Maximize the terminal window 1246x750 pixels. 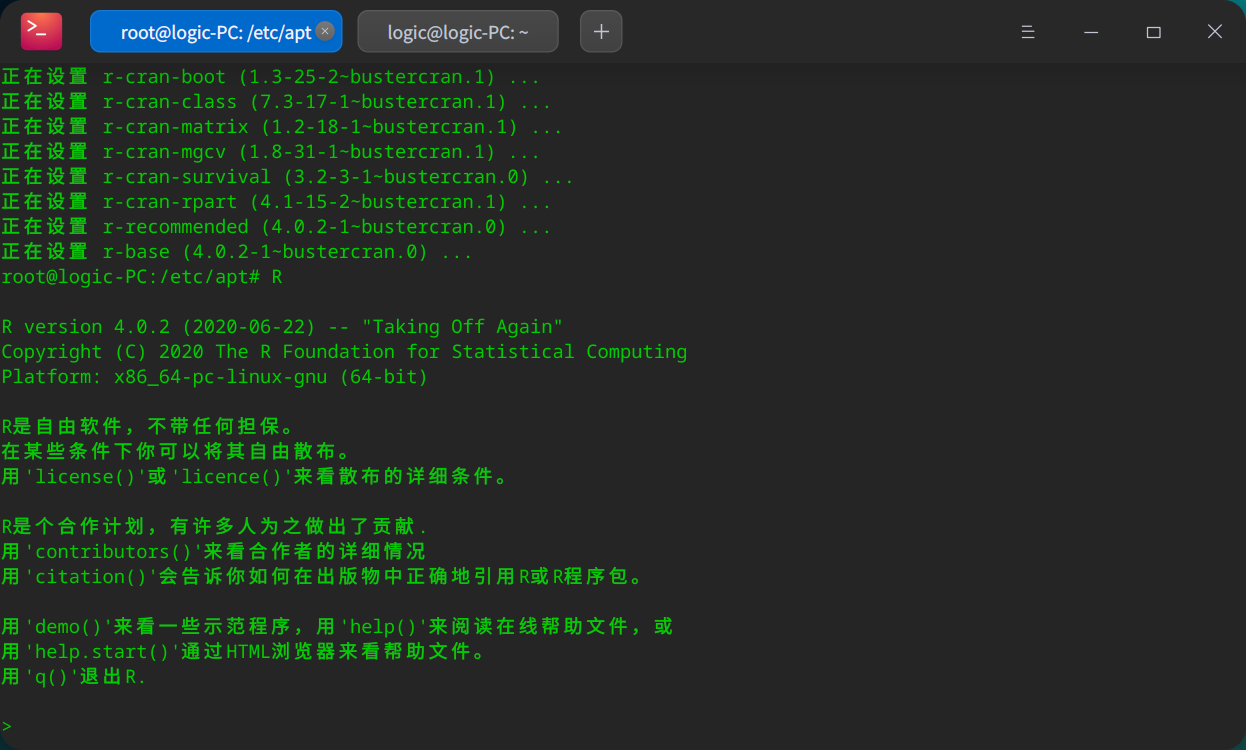(x=1153, y=32)
